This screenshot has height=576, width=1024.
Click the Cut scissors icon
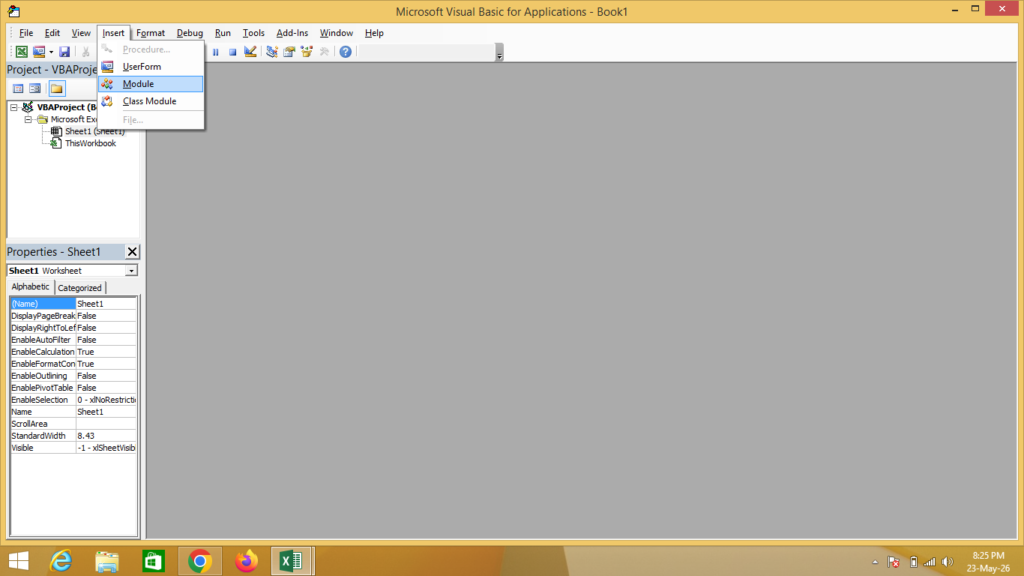(x=85, y=52)
